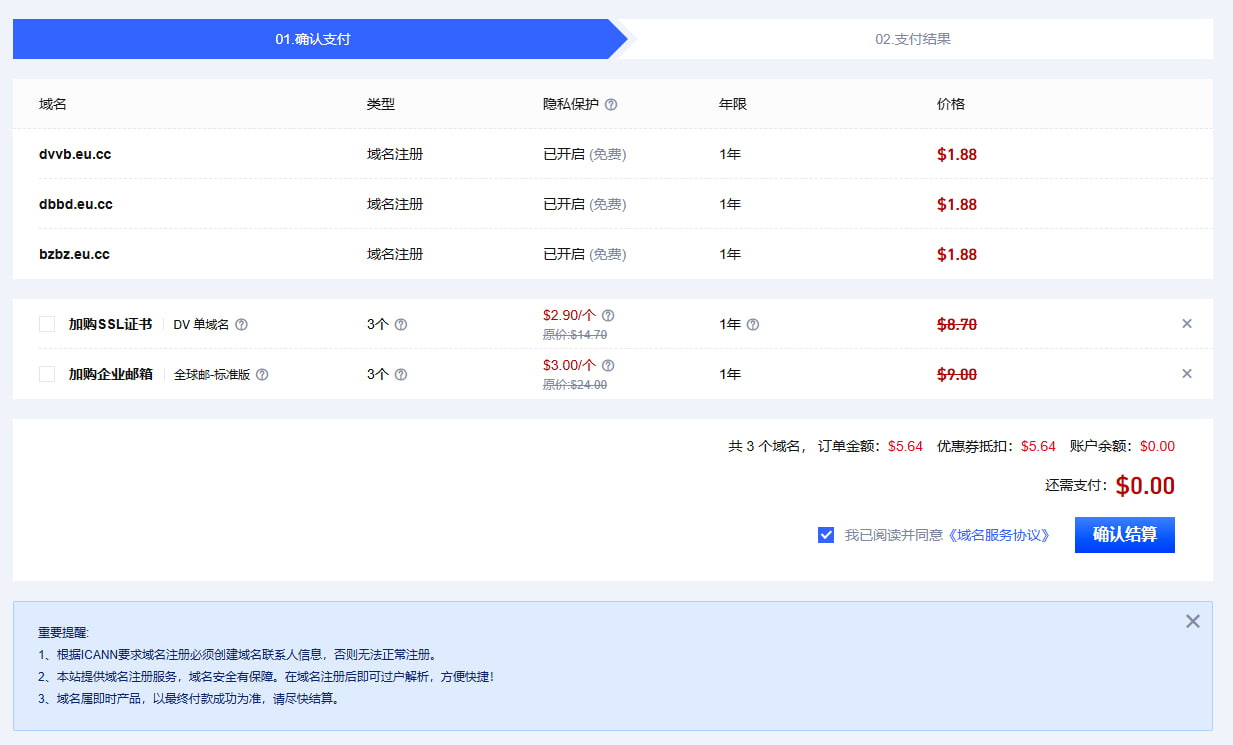This screenshot has height=745, width=1233.
Task: Click help icon beside 企业邮箱 3个 quantity
Action: (401, 374)
